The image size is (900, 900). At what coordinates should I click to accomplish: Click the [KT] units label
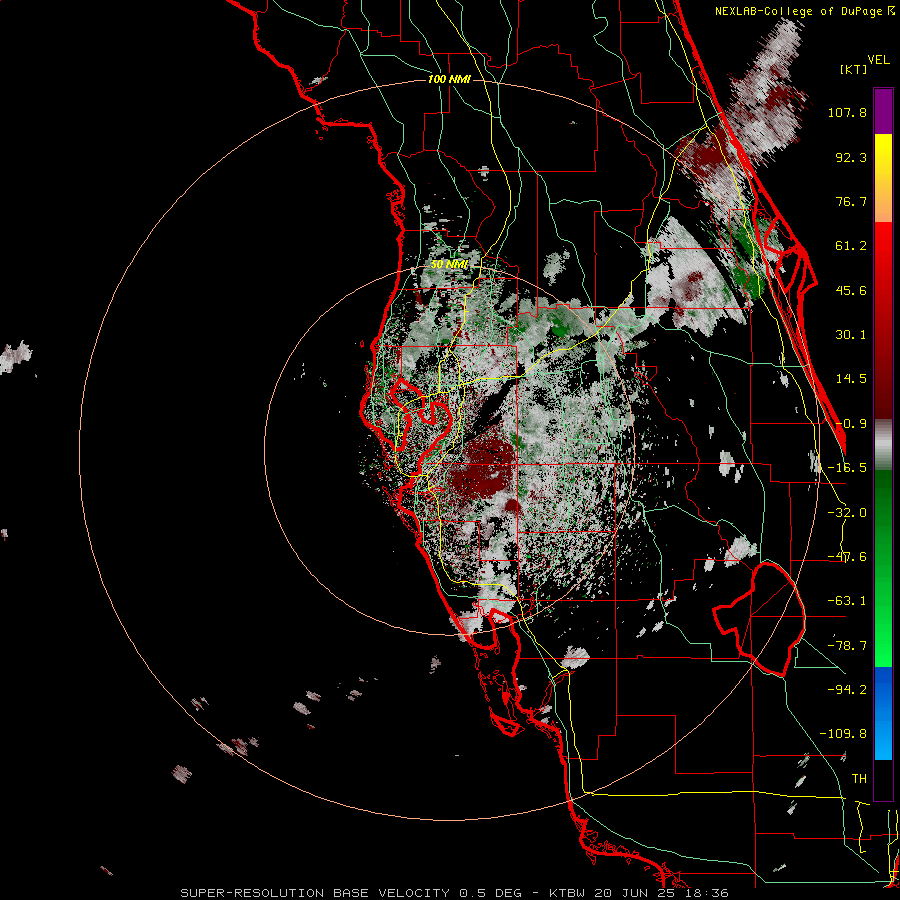pos(854,69)
